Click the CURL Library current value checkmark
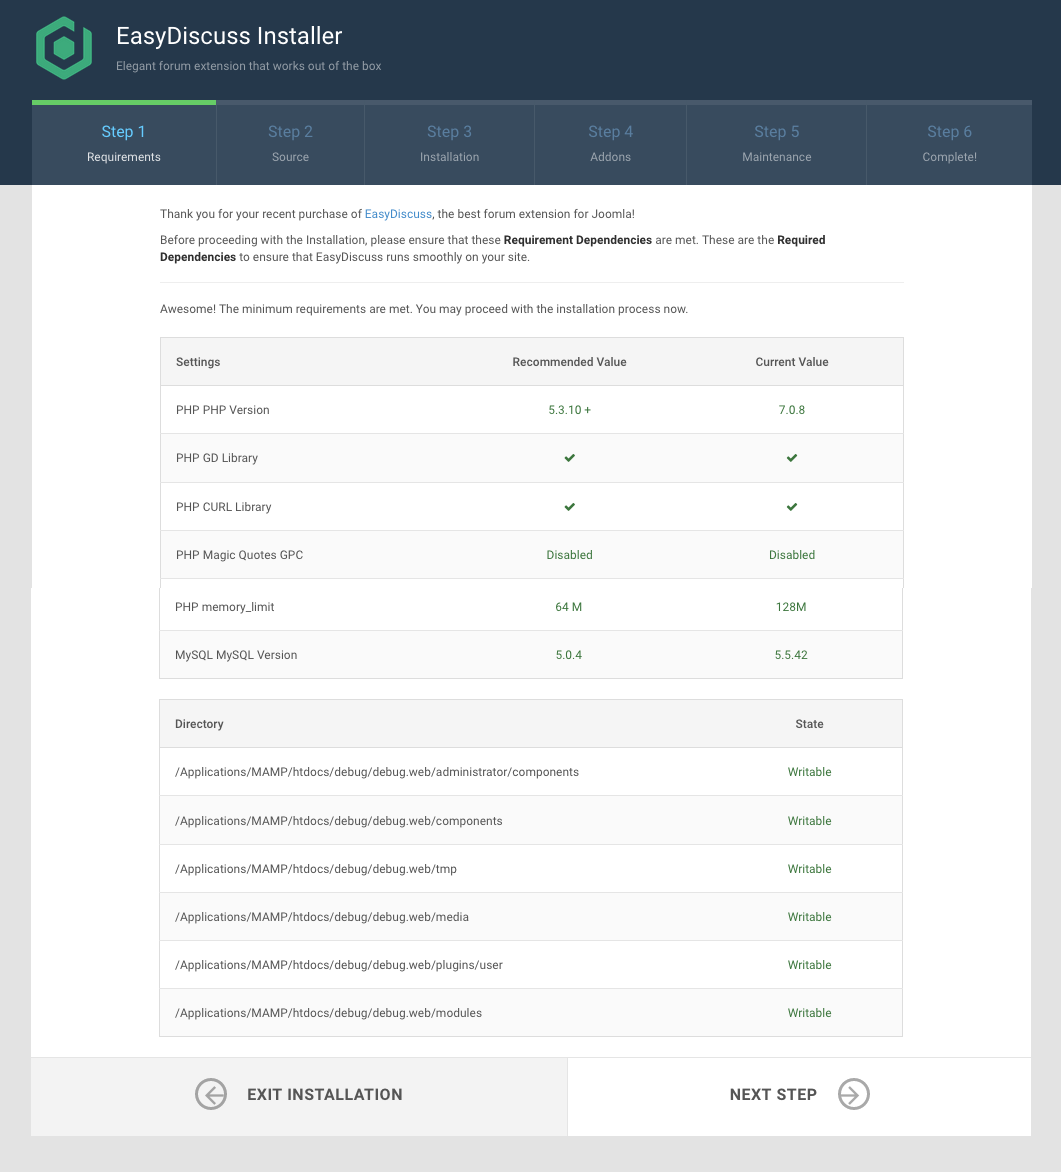1061x1172 pixels. 792,507
